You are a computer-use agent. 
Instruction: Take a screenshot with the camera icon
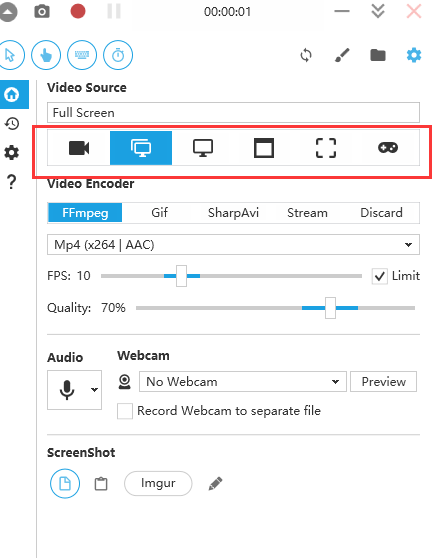(x=42, y=12)
